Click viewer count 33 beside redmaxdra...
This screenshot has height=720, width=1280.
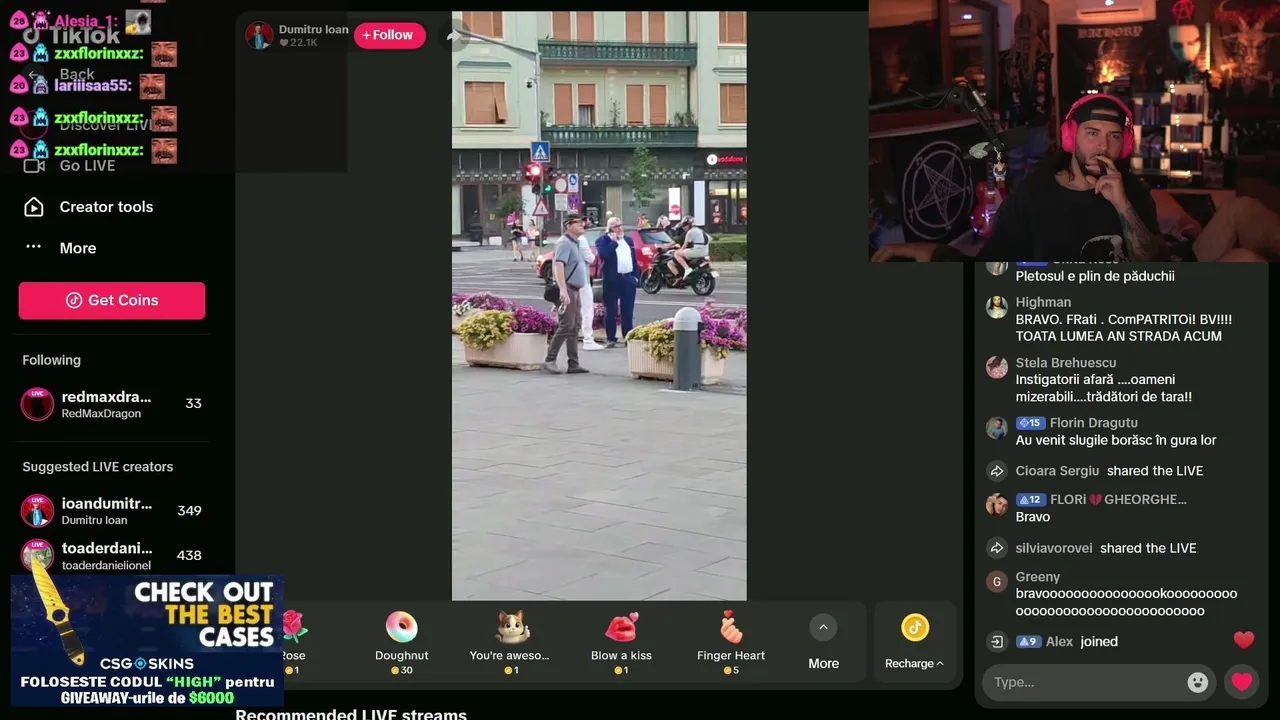pos(193,404)
